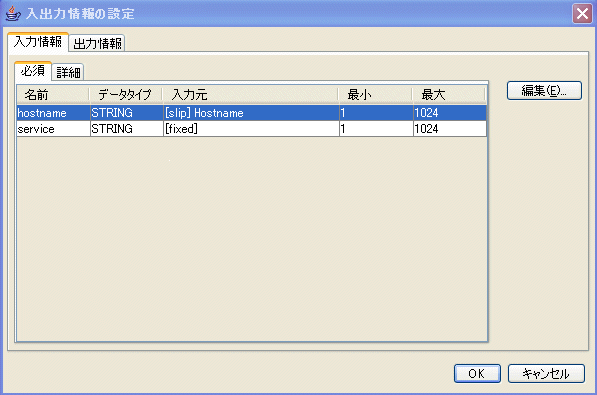Click the [slip] Hostname cell

point(251,113)
